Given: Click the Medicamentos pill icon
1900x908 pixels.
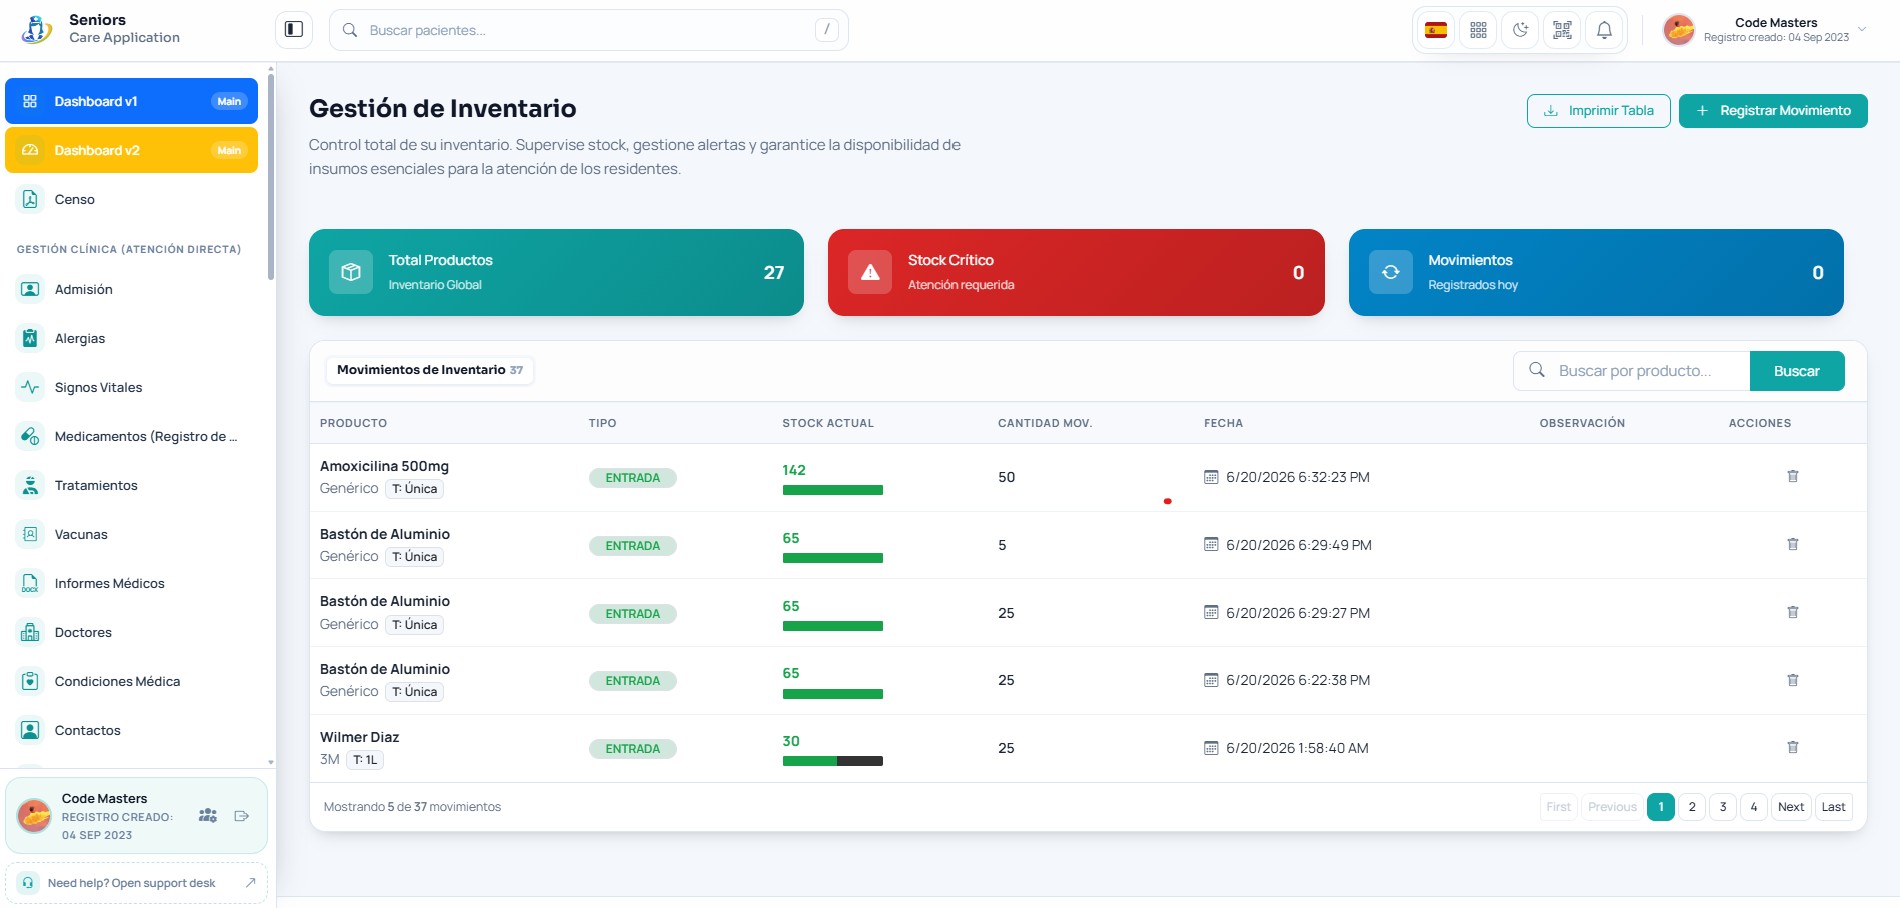Looking at the screenshot, I should point(30,436).
